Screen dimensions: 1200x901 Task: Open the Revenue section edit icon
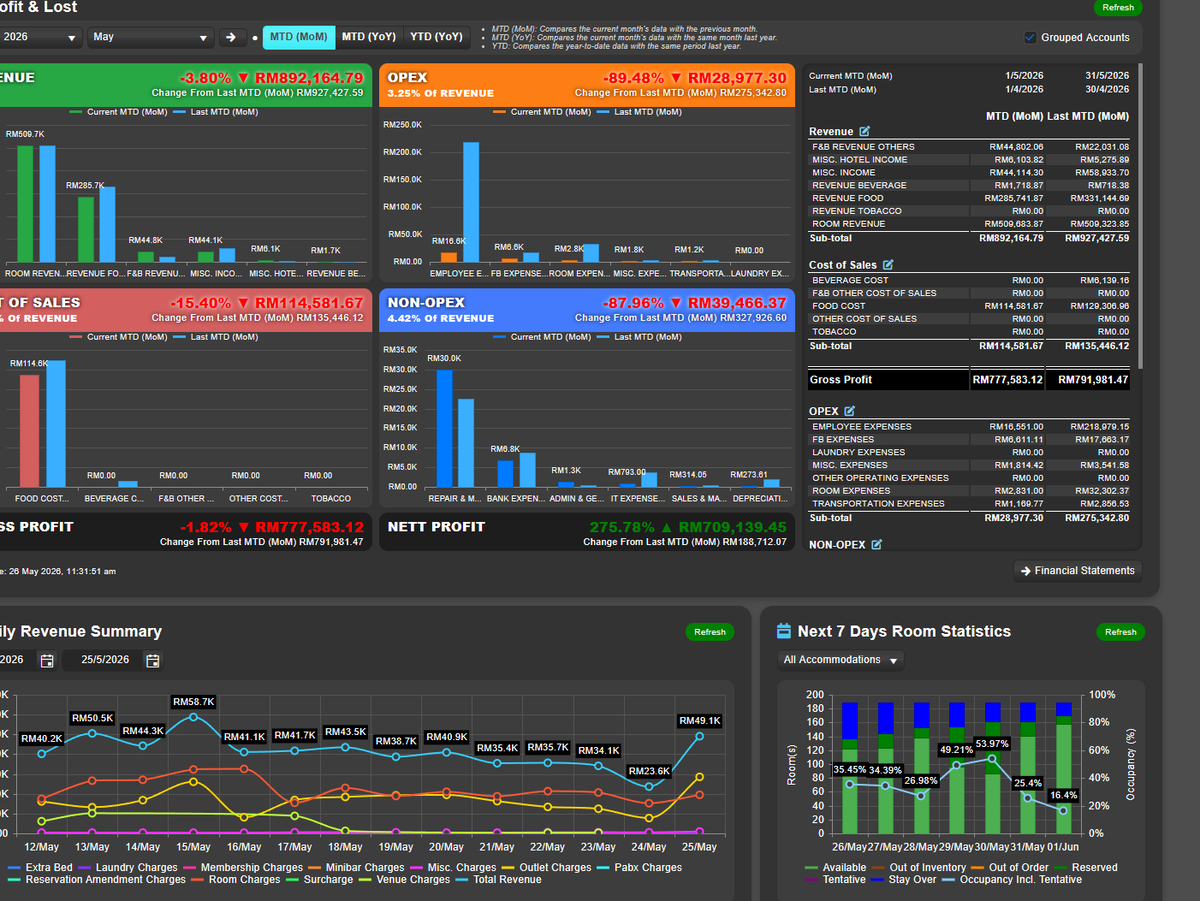pos(865,131)
